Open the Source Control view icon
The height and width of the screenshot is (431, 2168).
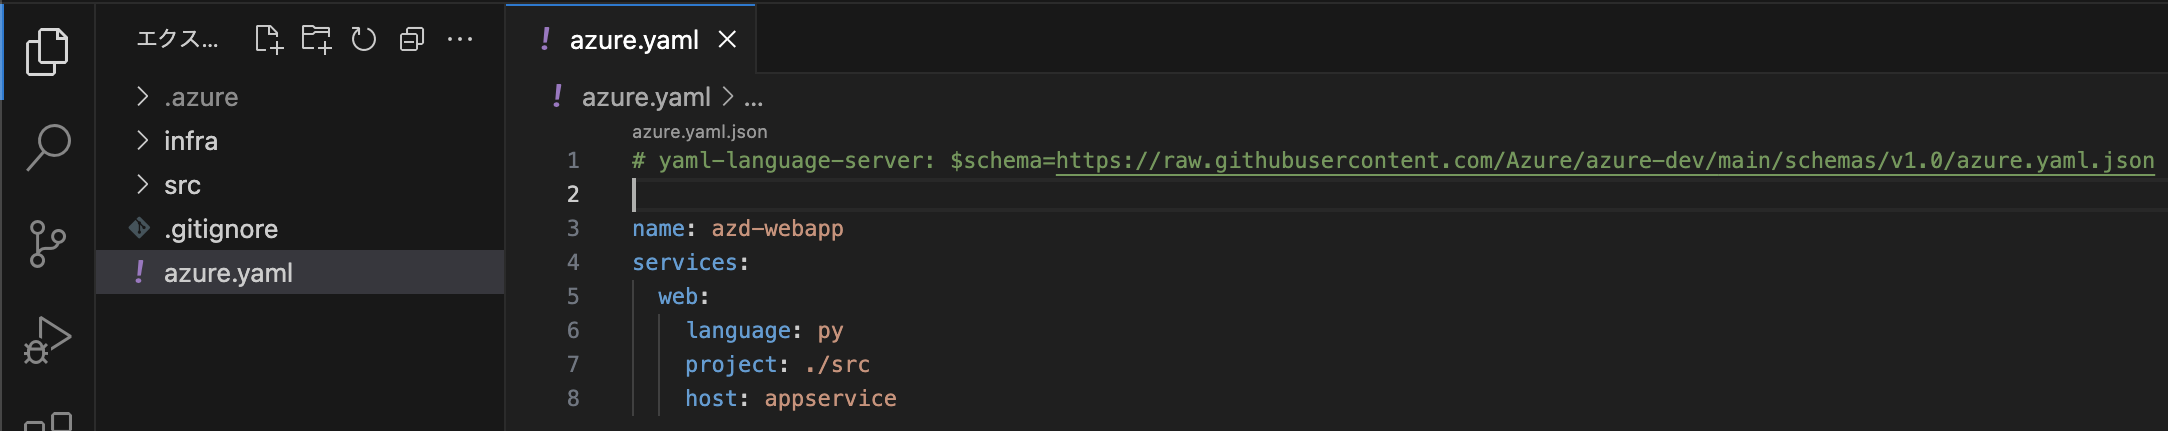(47, 244)
